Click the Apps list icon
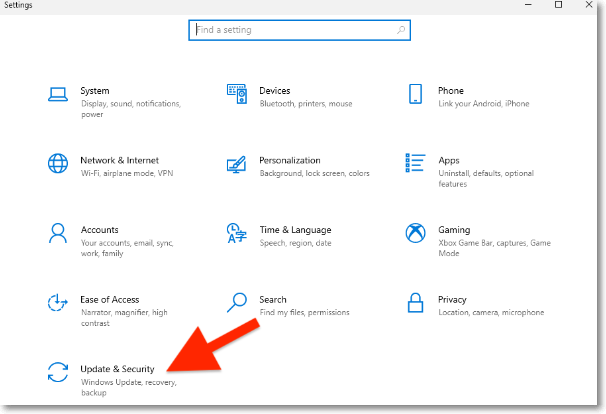Viewport: 606px width, 414px height. coord(415,163)
